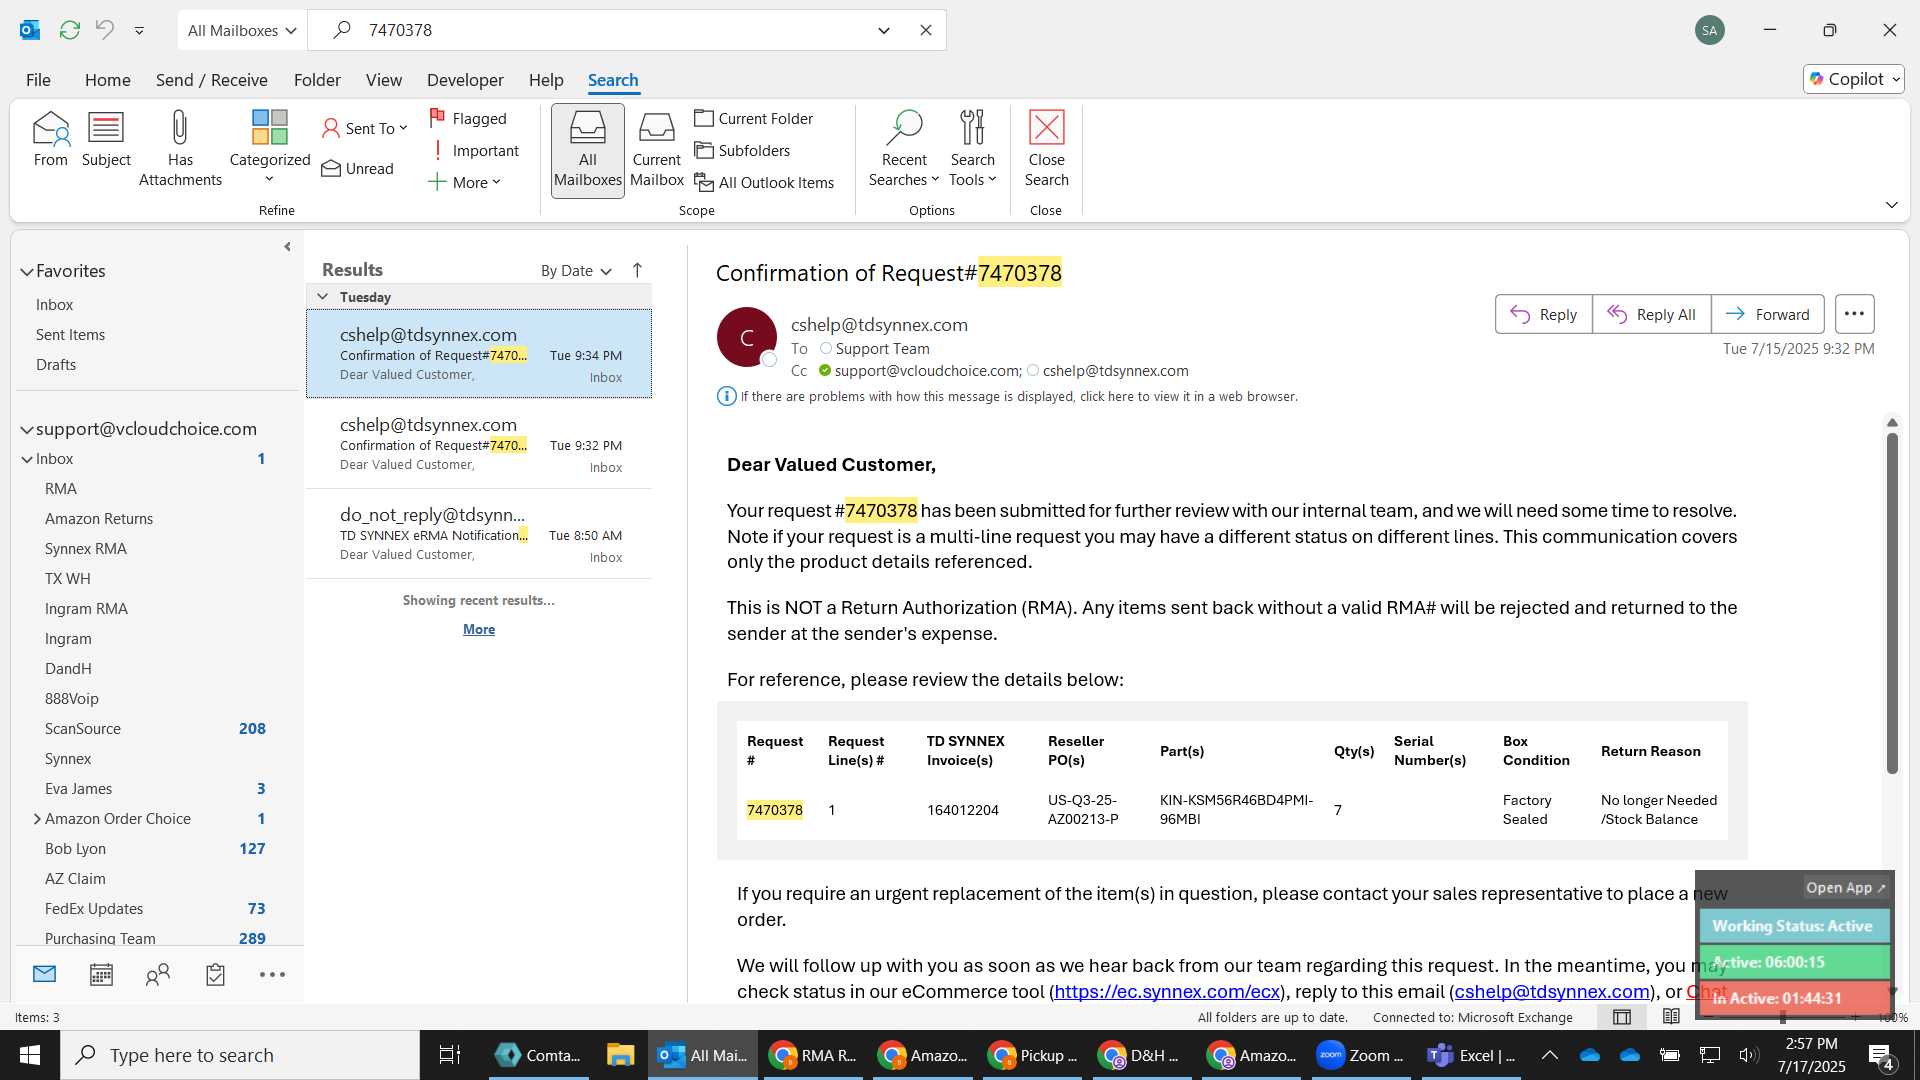This screenshot has width=1920, height=1080.
Task: Click the Undo icon in title bar
Action: 104,30
